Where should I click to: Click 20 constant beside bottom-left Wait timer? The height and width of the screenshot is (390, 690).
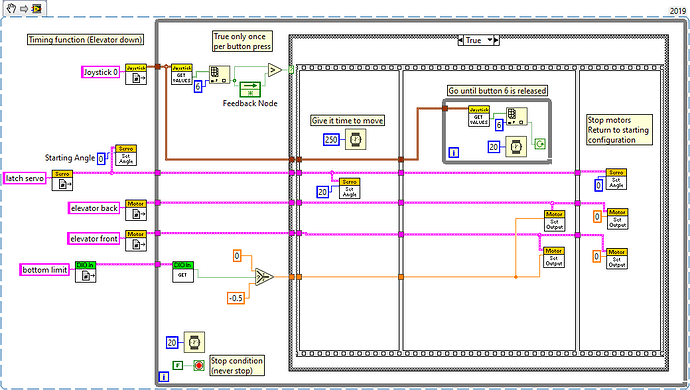(x=172, y=342)
